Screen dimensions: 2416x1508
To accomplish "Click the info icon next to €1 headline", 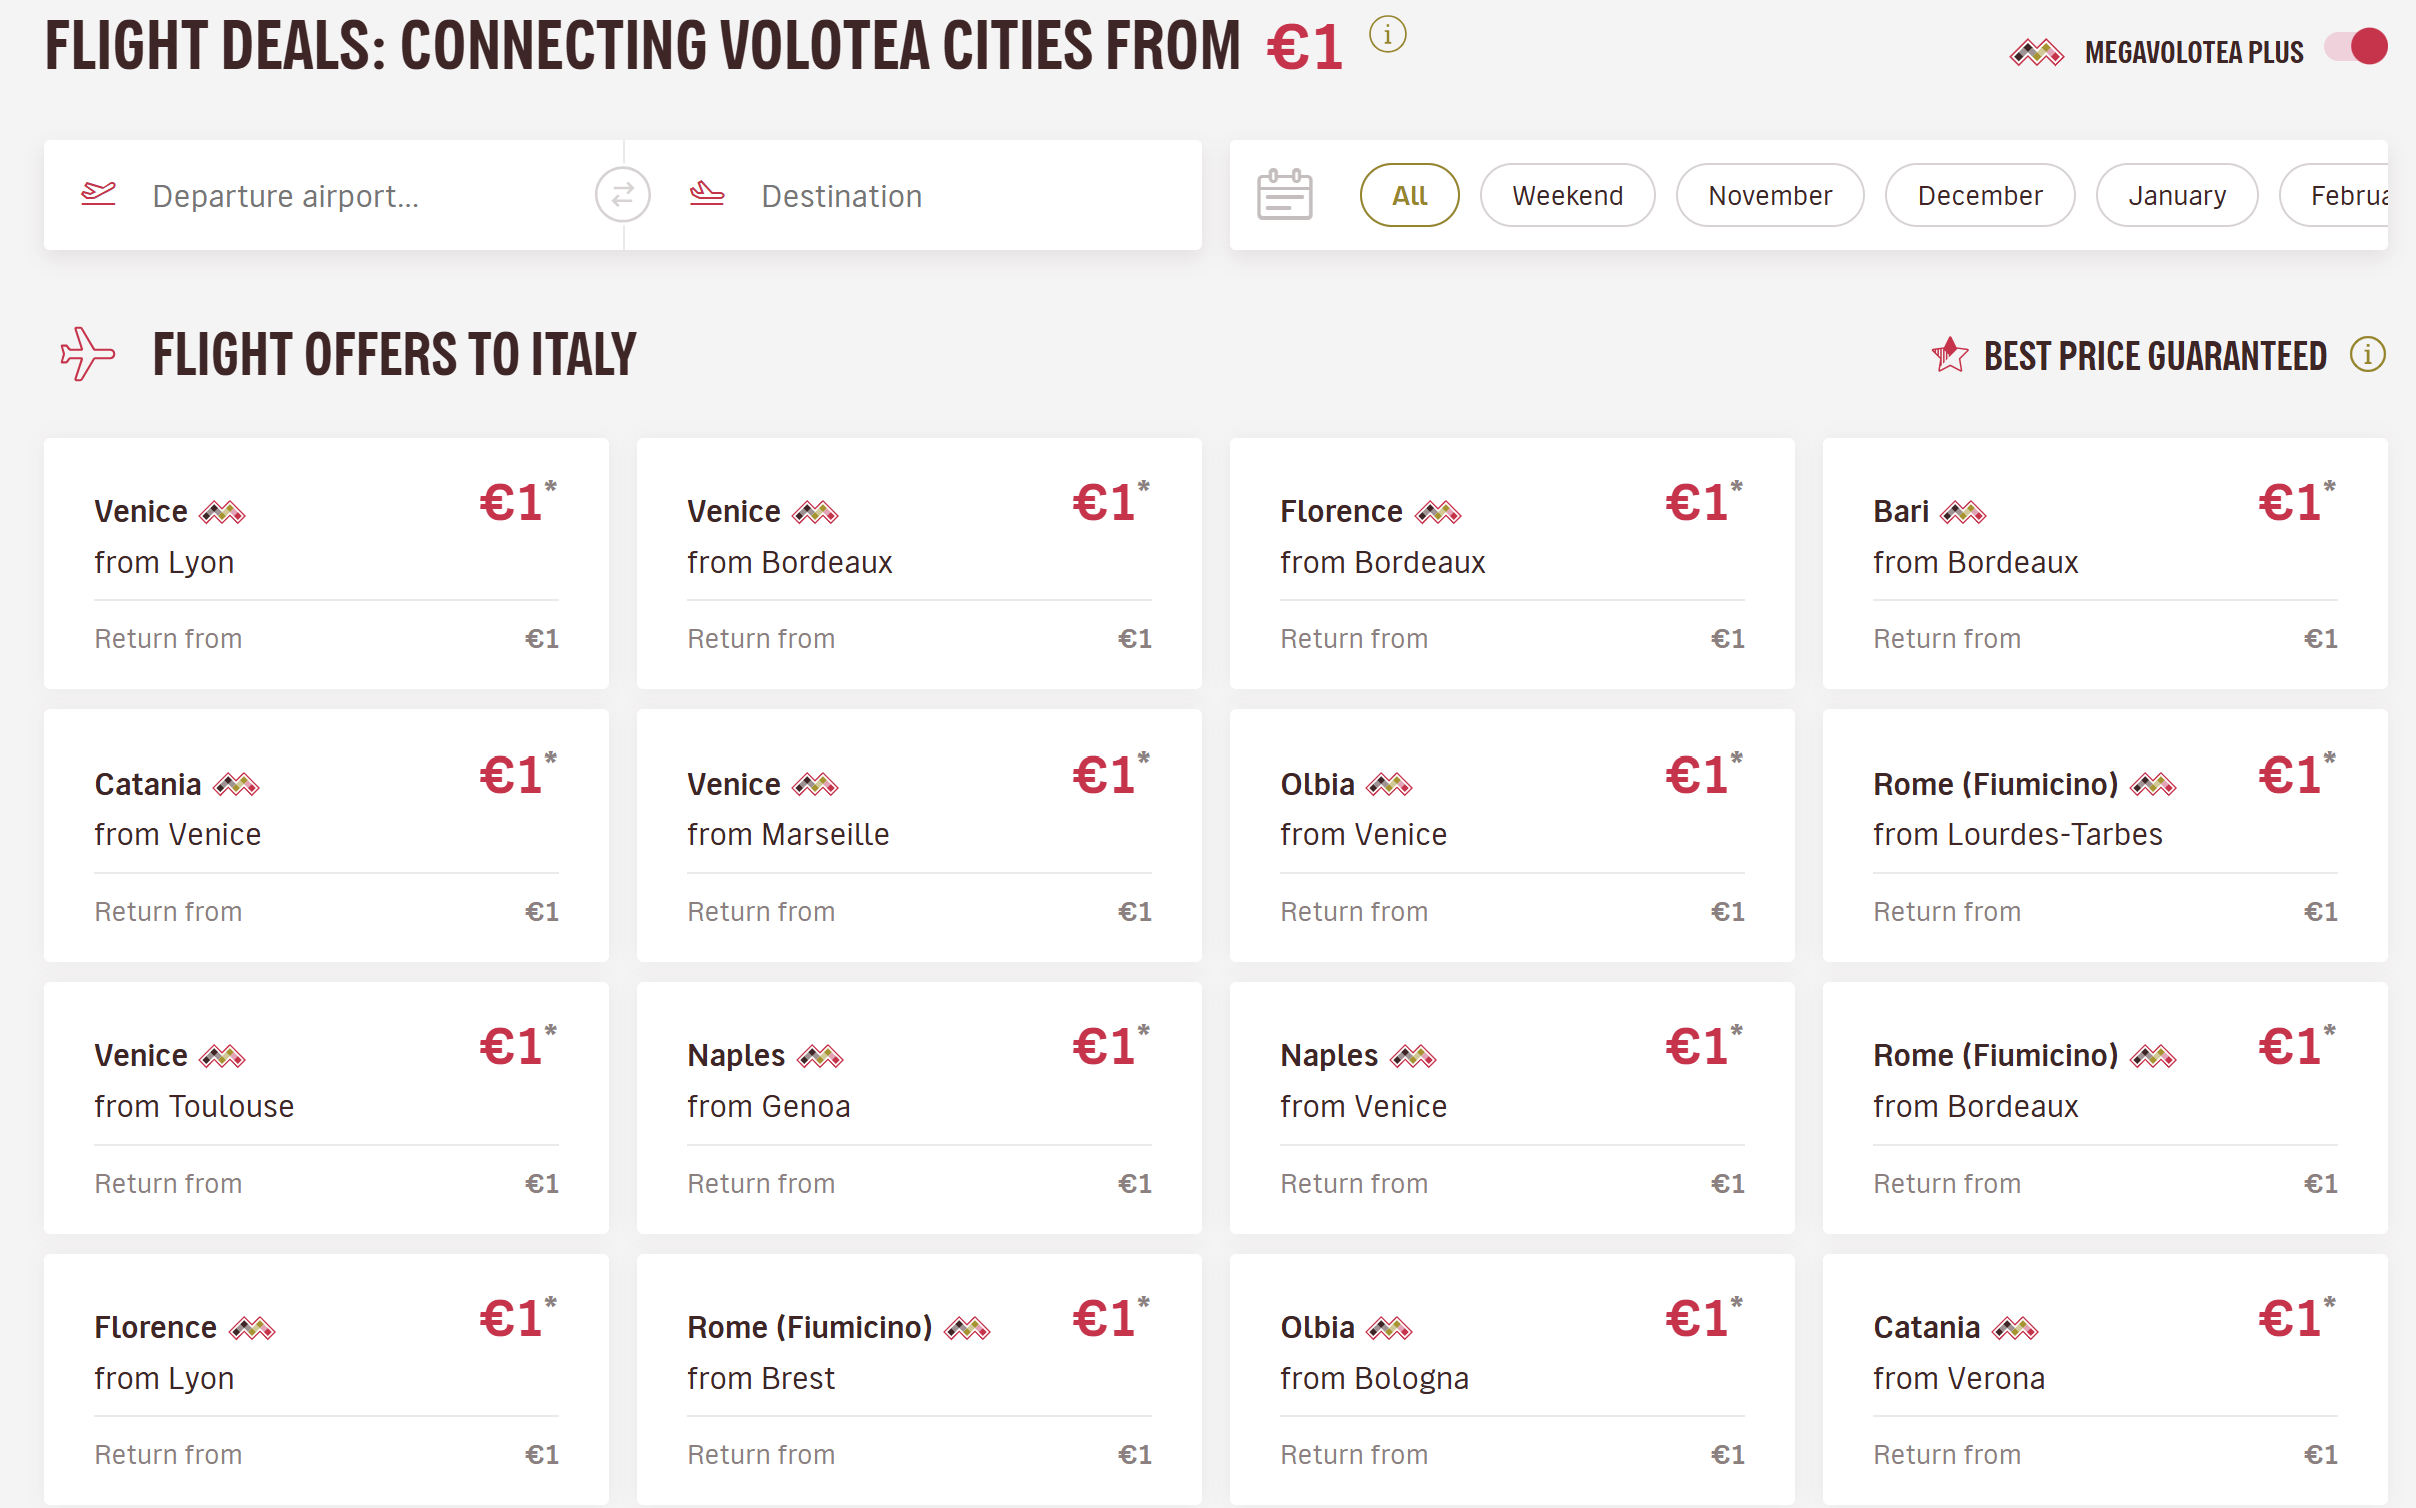I will coord(1387,35).
